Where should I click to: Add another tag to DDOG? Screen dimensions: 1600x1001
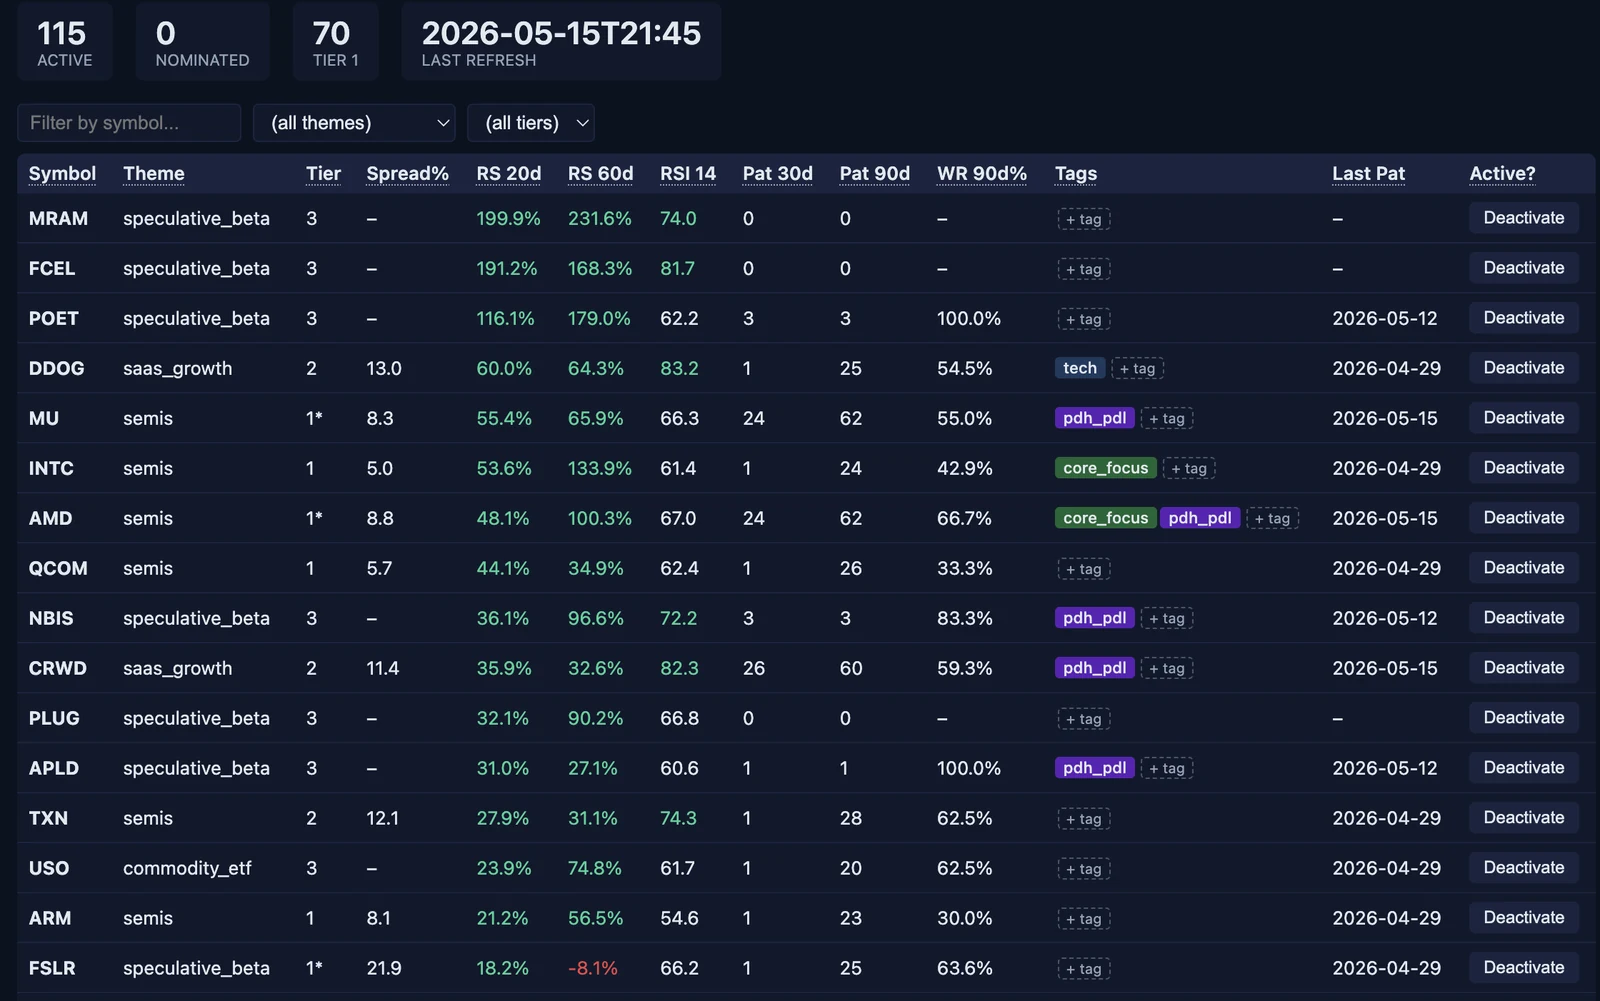pyautogui.click(x=1138, y=369)
